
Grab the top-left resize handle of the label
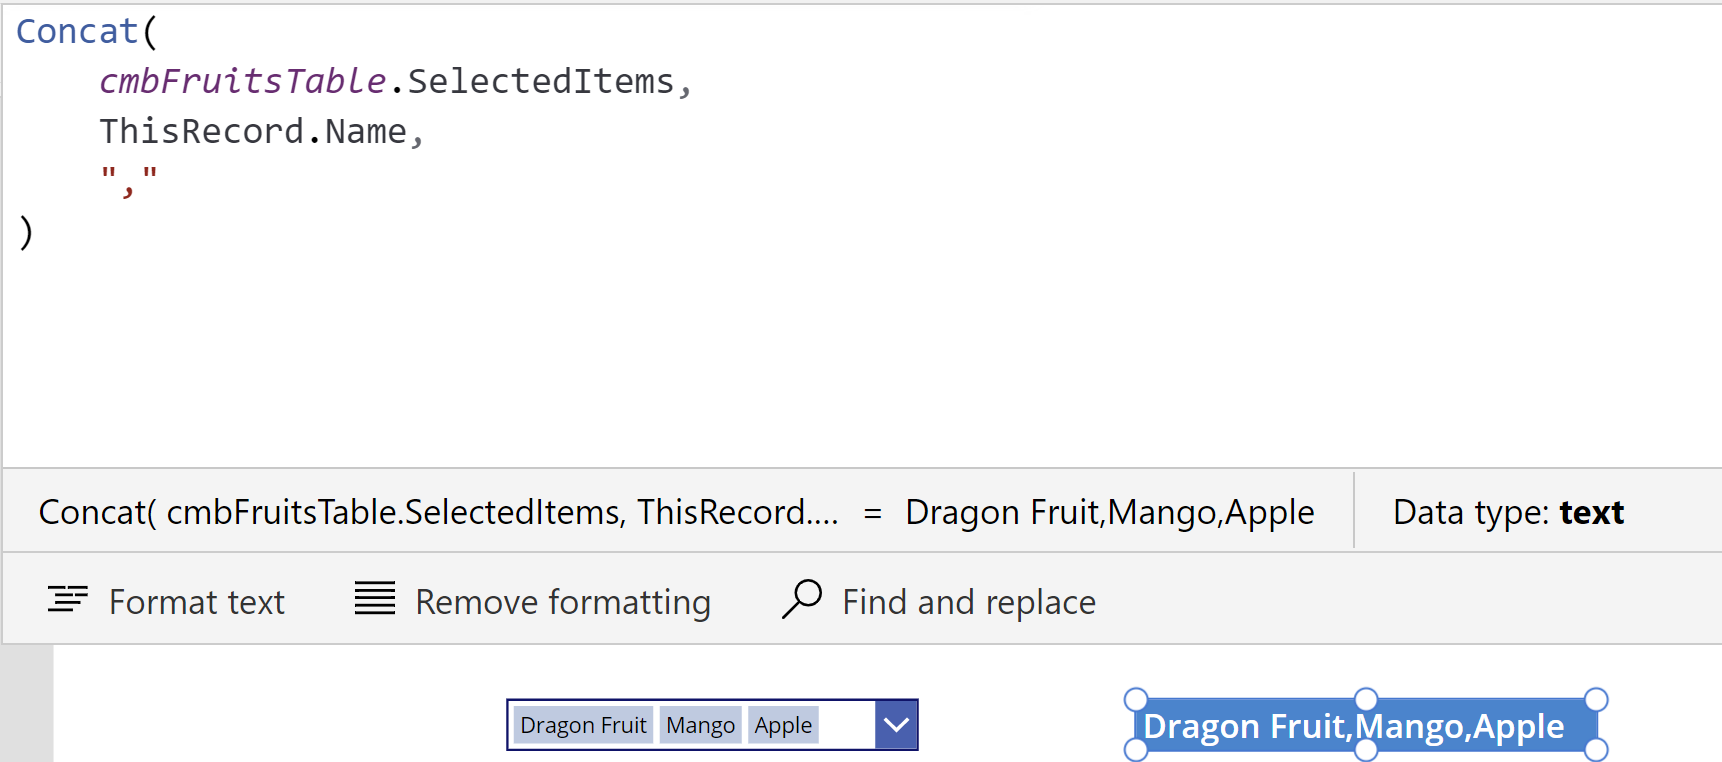[1136, 699]
